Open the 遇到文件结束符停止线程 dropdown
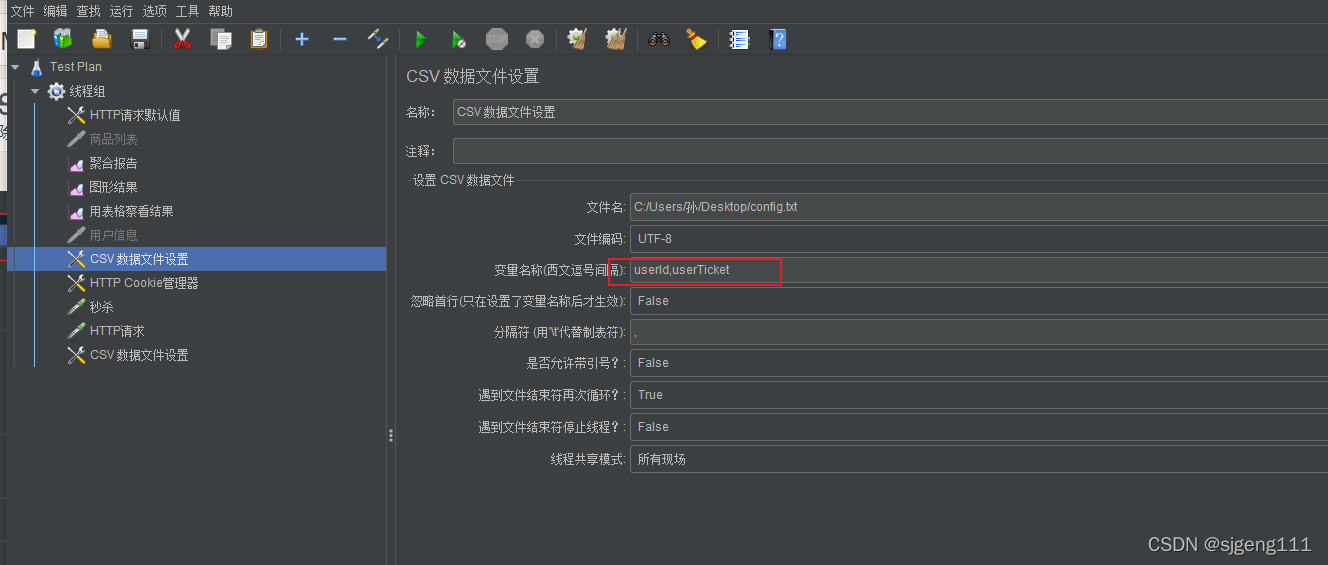 tap(979, 427)
